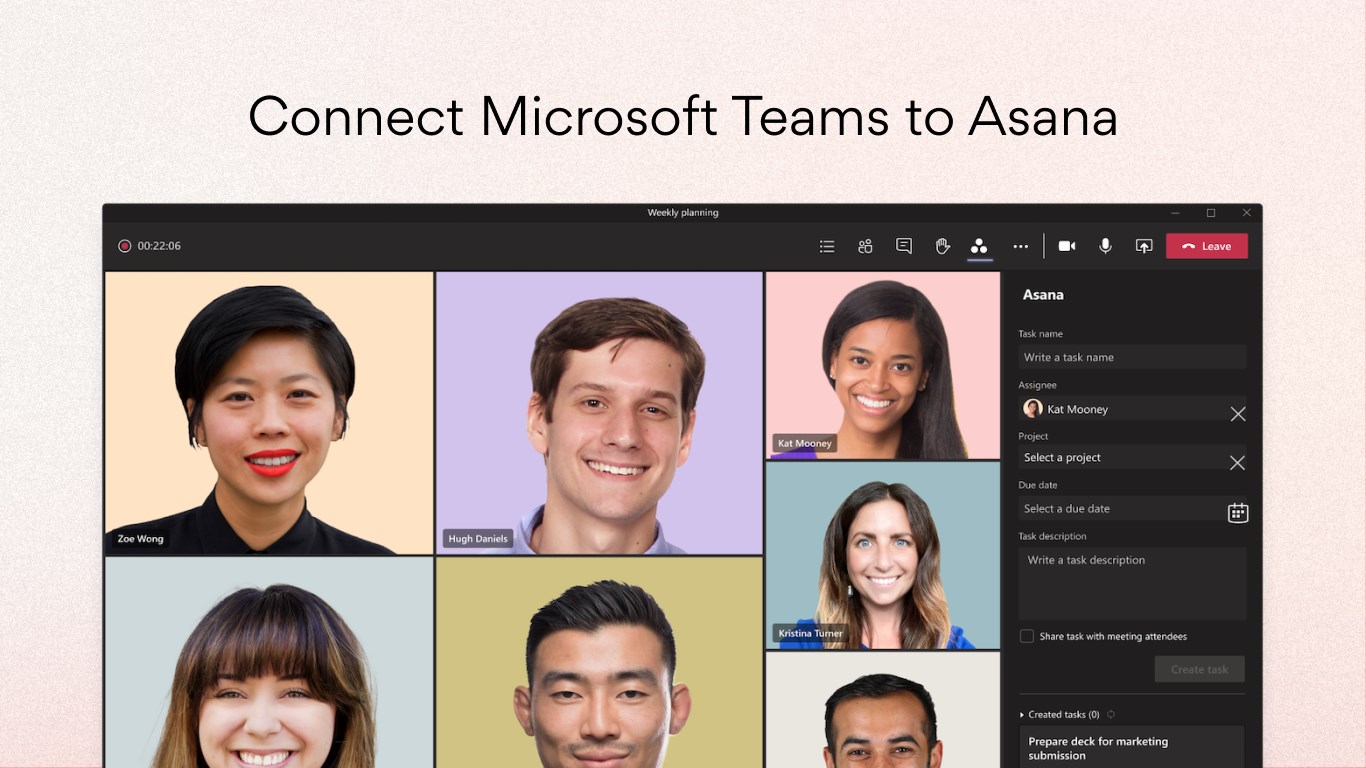1366x768 pixels.
Task: Leave the Weekly planning meeting
Action: pyautogui.click(x=1207, y=246)
